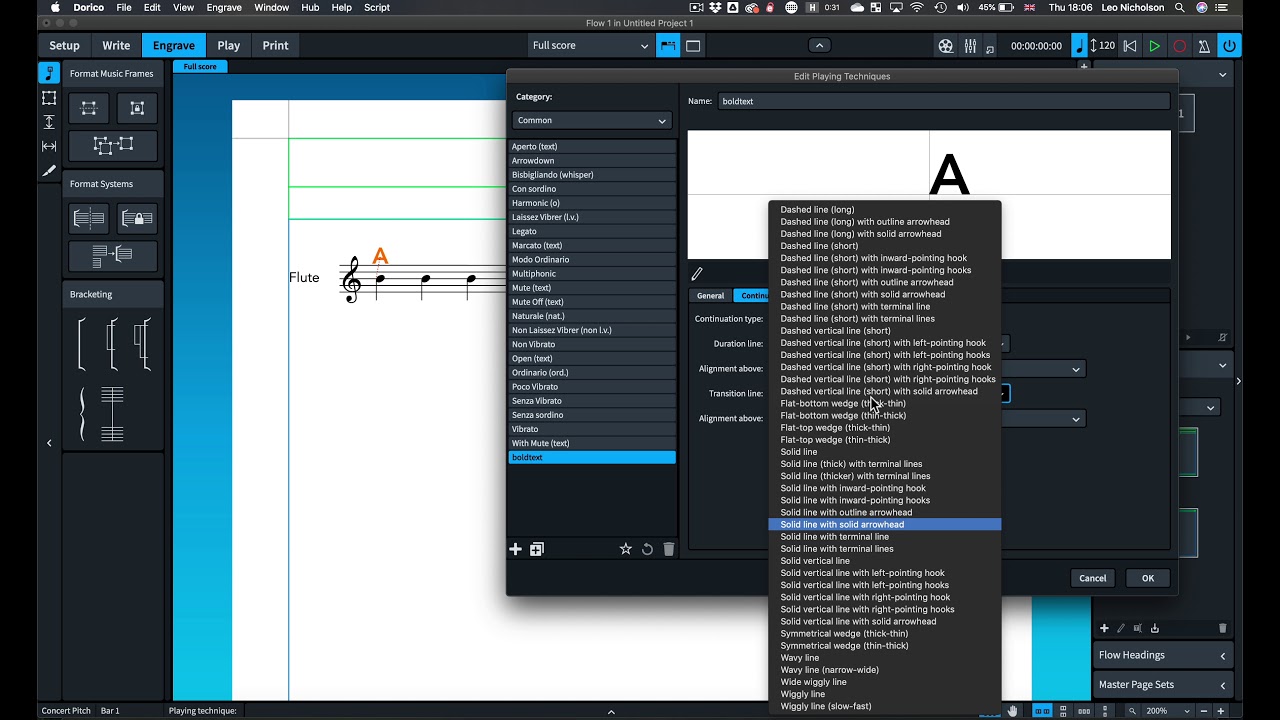Switch to Print mode
1280x720 pixels.
(276, 46)
